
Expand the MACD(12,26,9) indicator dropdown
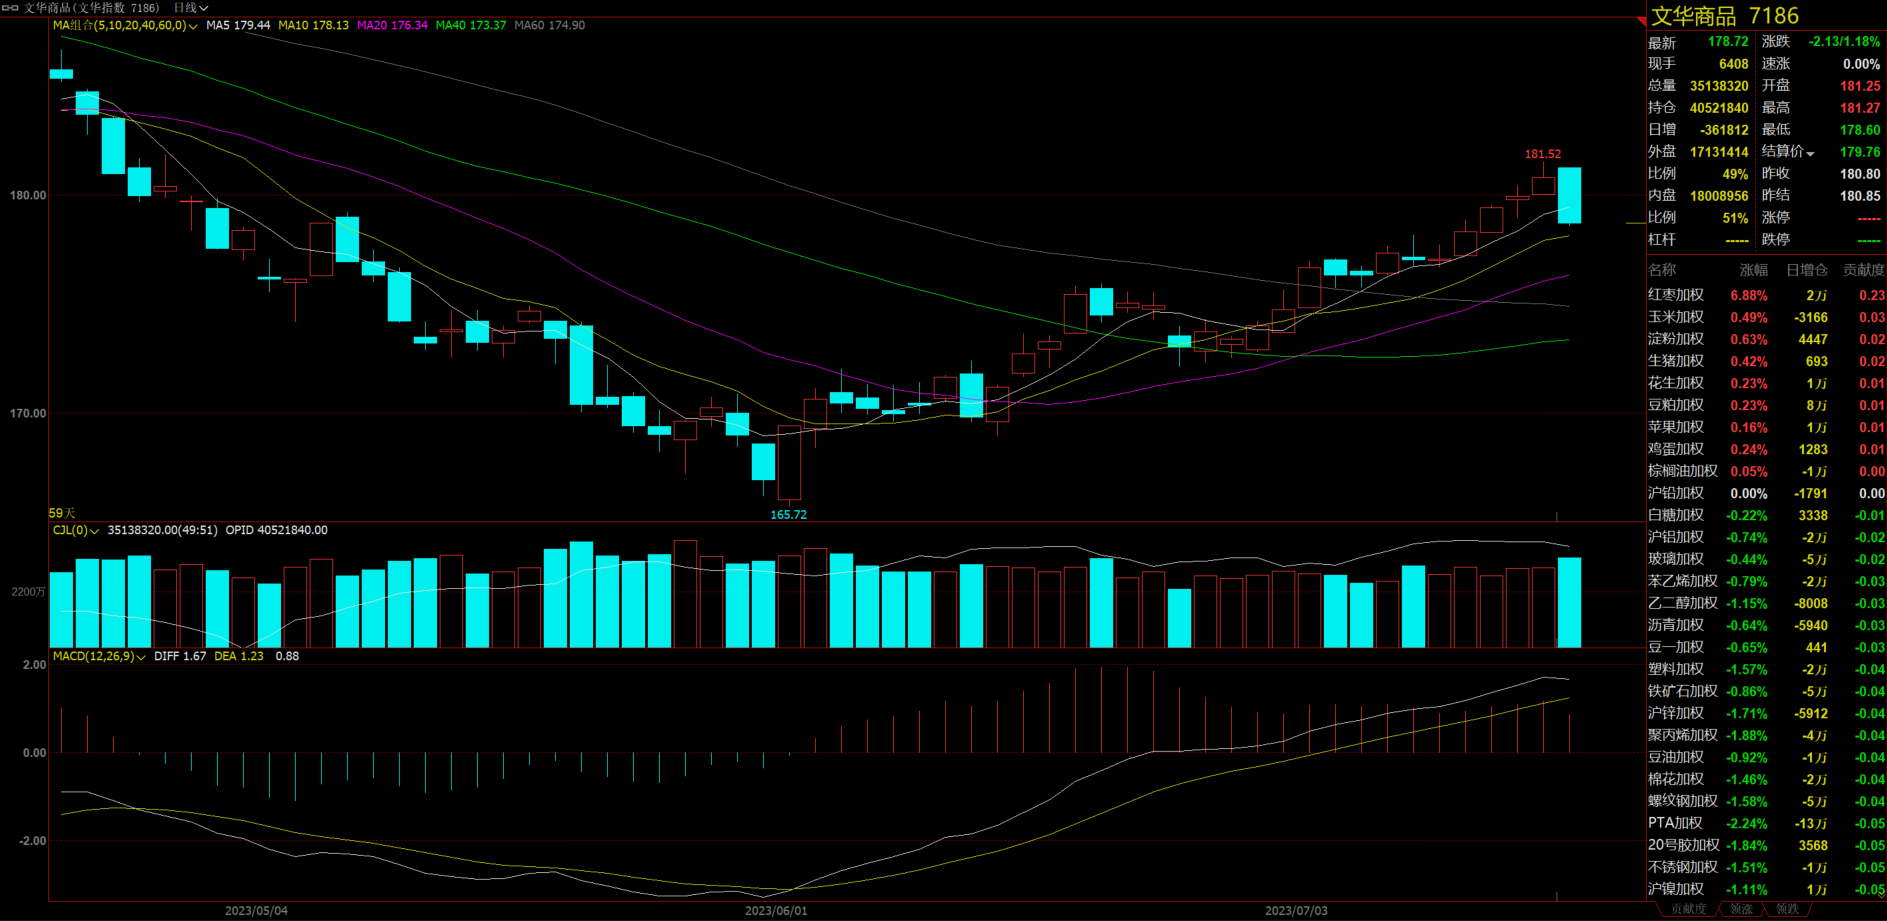pos(99,657)
